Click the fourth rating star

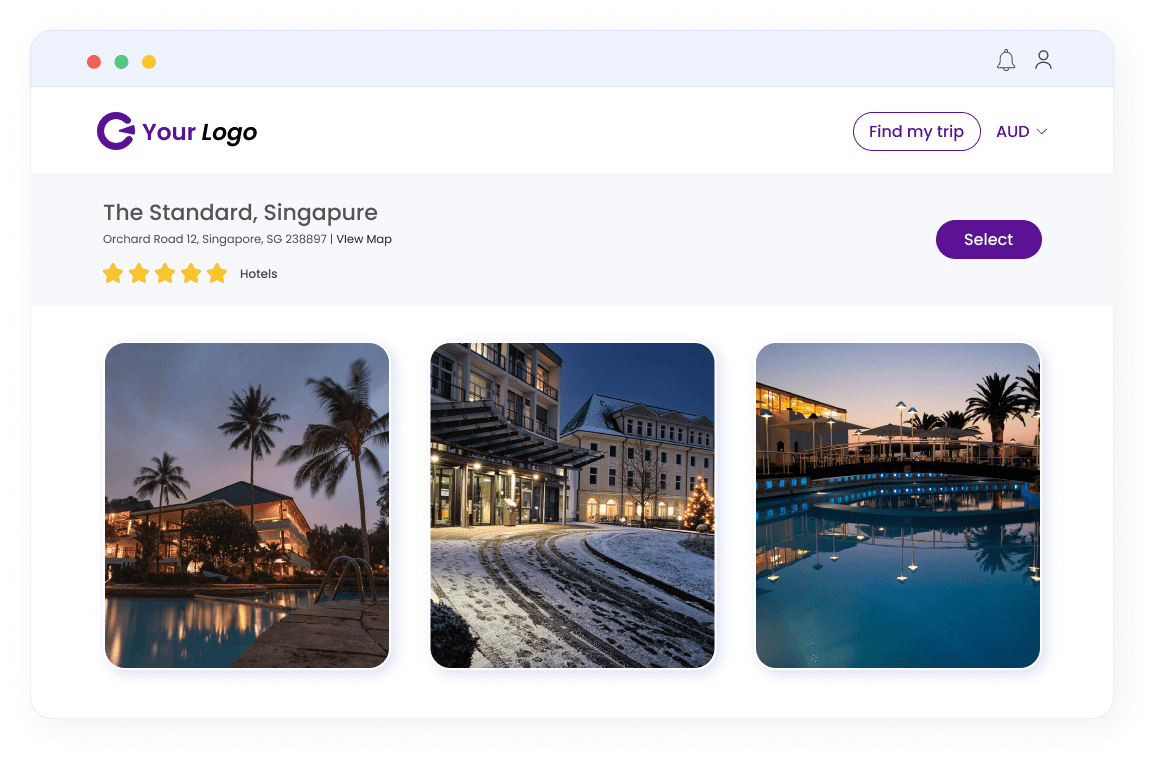tap(191, 274)
